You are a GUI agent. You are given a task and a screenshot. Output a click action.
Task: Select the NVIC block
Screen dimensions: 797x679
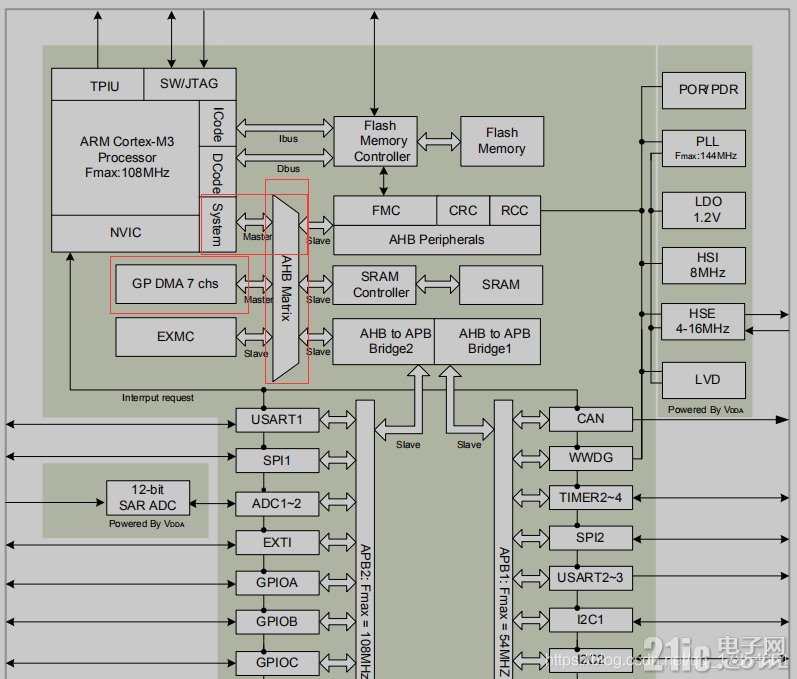126,233
